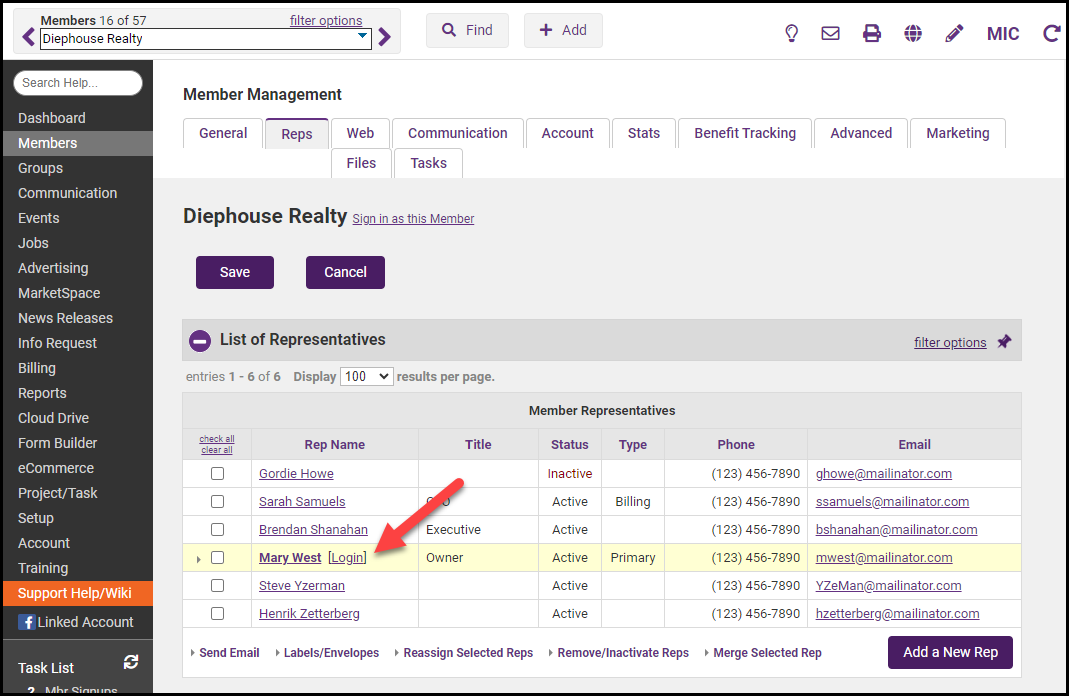Click the printer icon

[x=872, y=33]
